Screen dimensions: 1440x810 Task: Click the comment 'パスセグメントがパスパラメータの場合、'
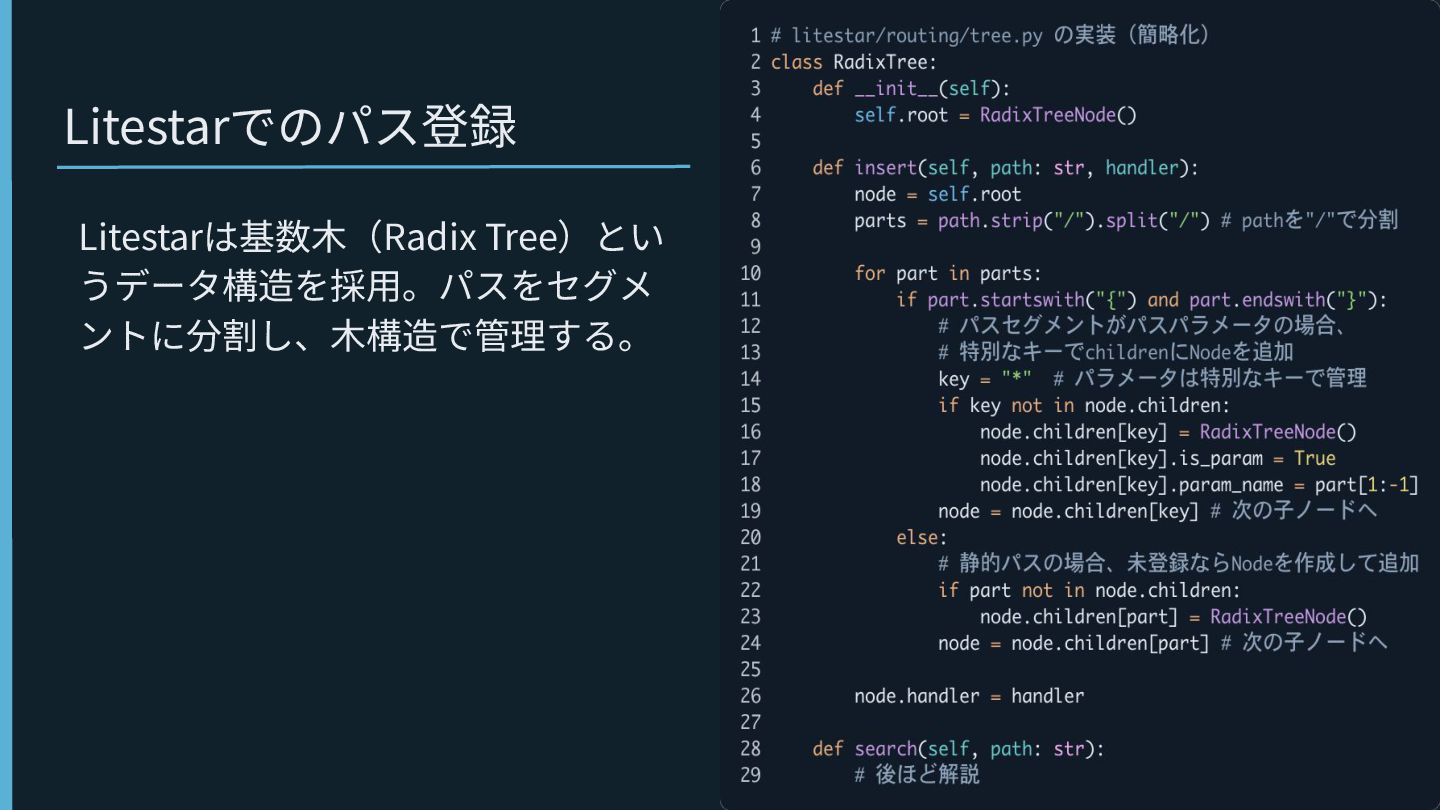coord(1144,326)
